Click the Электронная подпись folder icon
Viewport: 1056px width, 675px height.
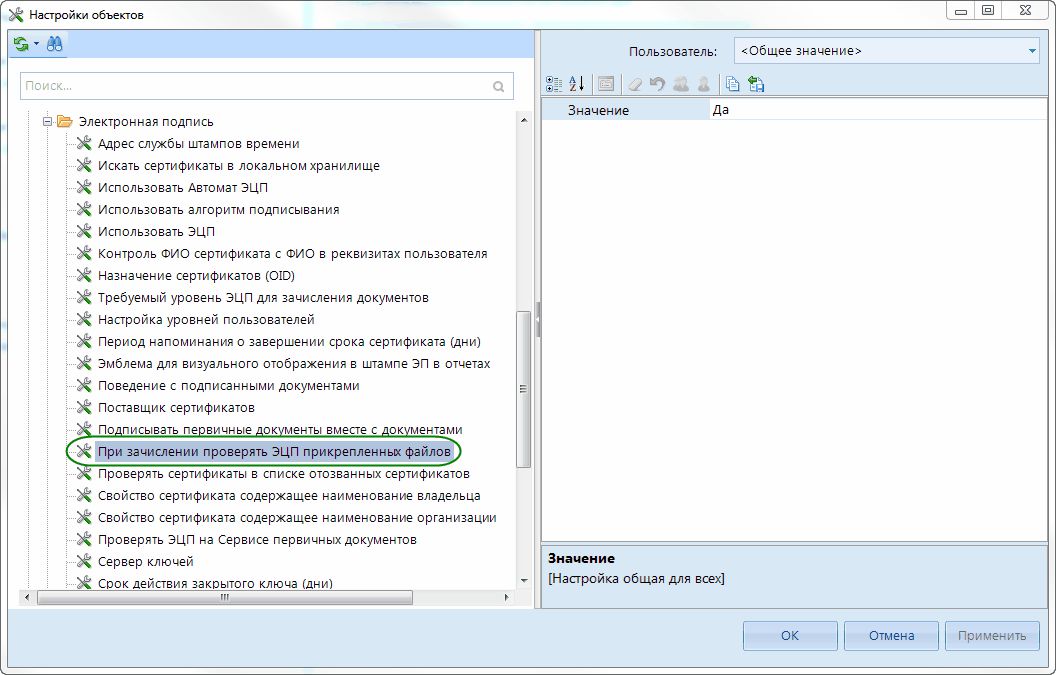65,122
